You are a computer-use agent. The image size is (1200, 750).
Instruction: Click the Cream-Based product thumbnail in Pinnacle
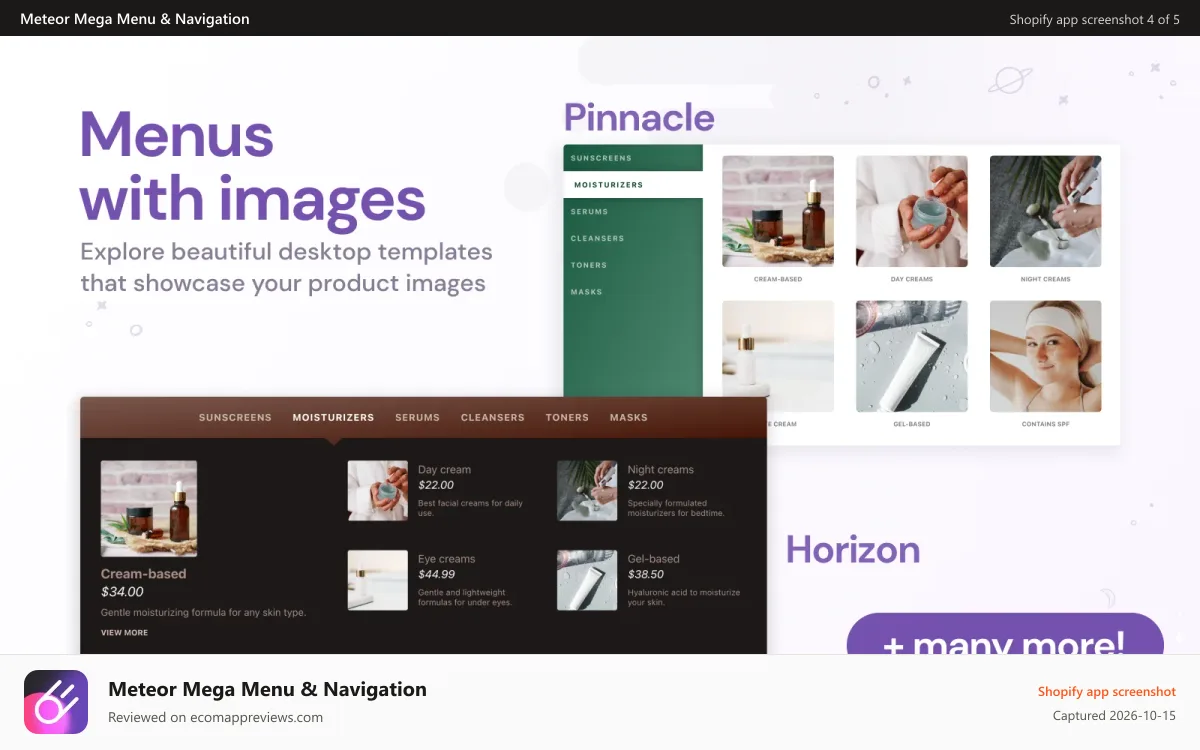pyautogui.click(x=778, y=211)
